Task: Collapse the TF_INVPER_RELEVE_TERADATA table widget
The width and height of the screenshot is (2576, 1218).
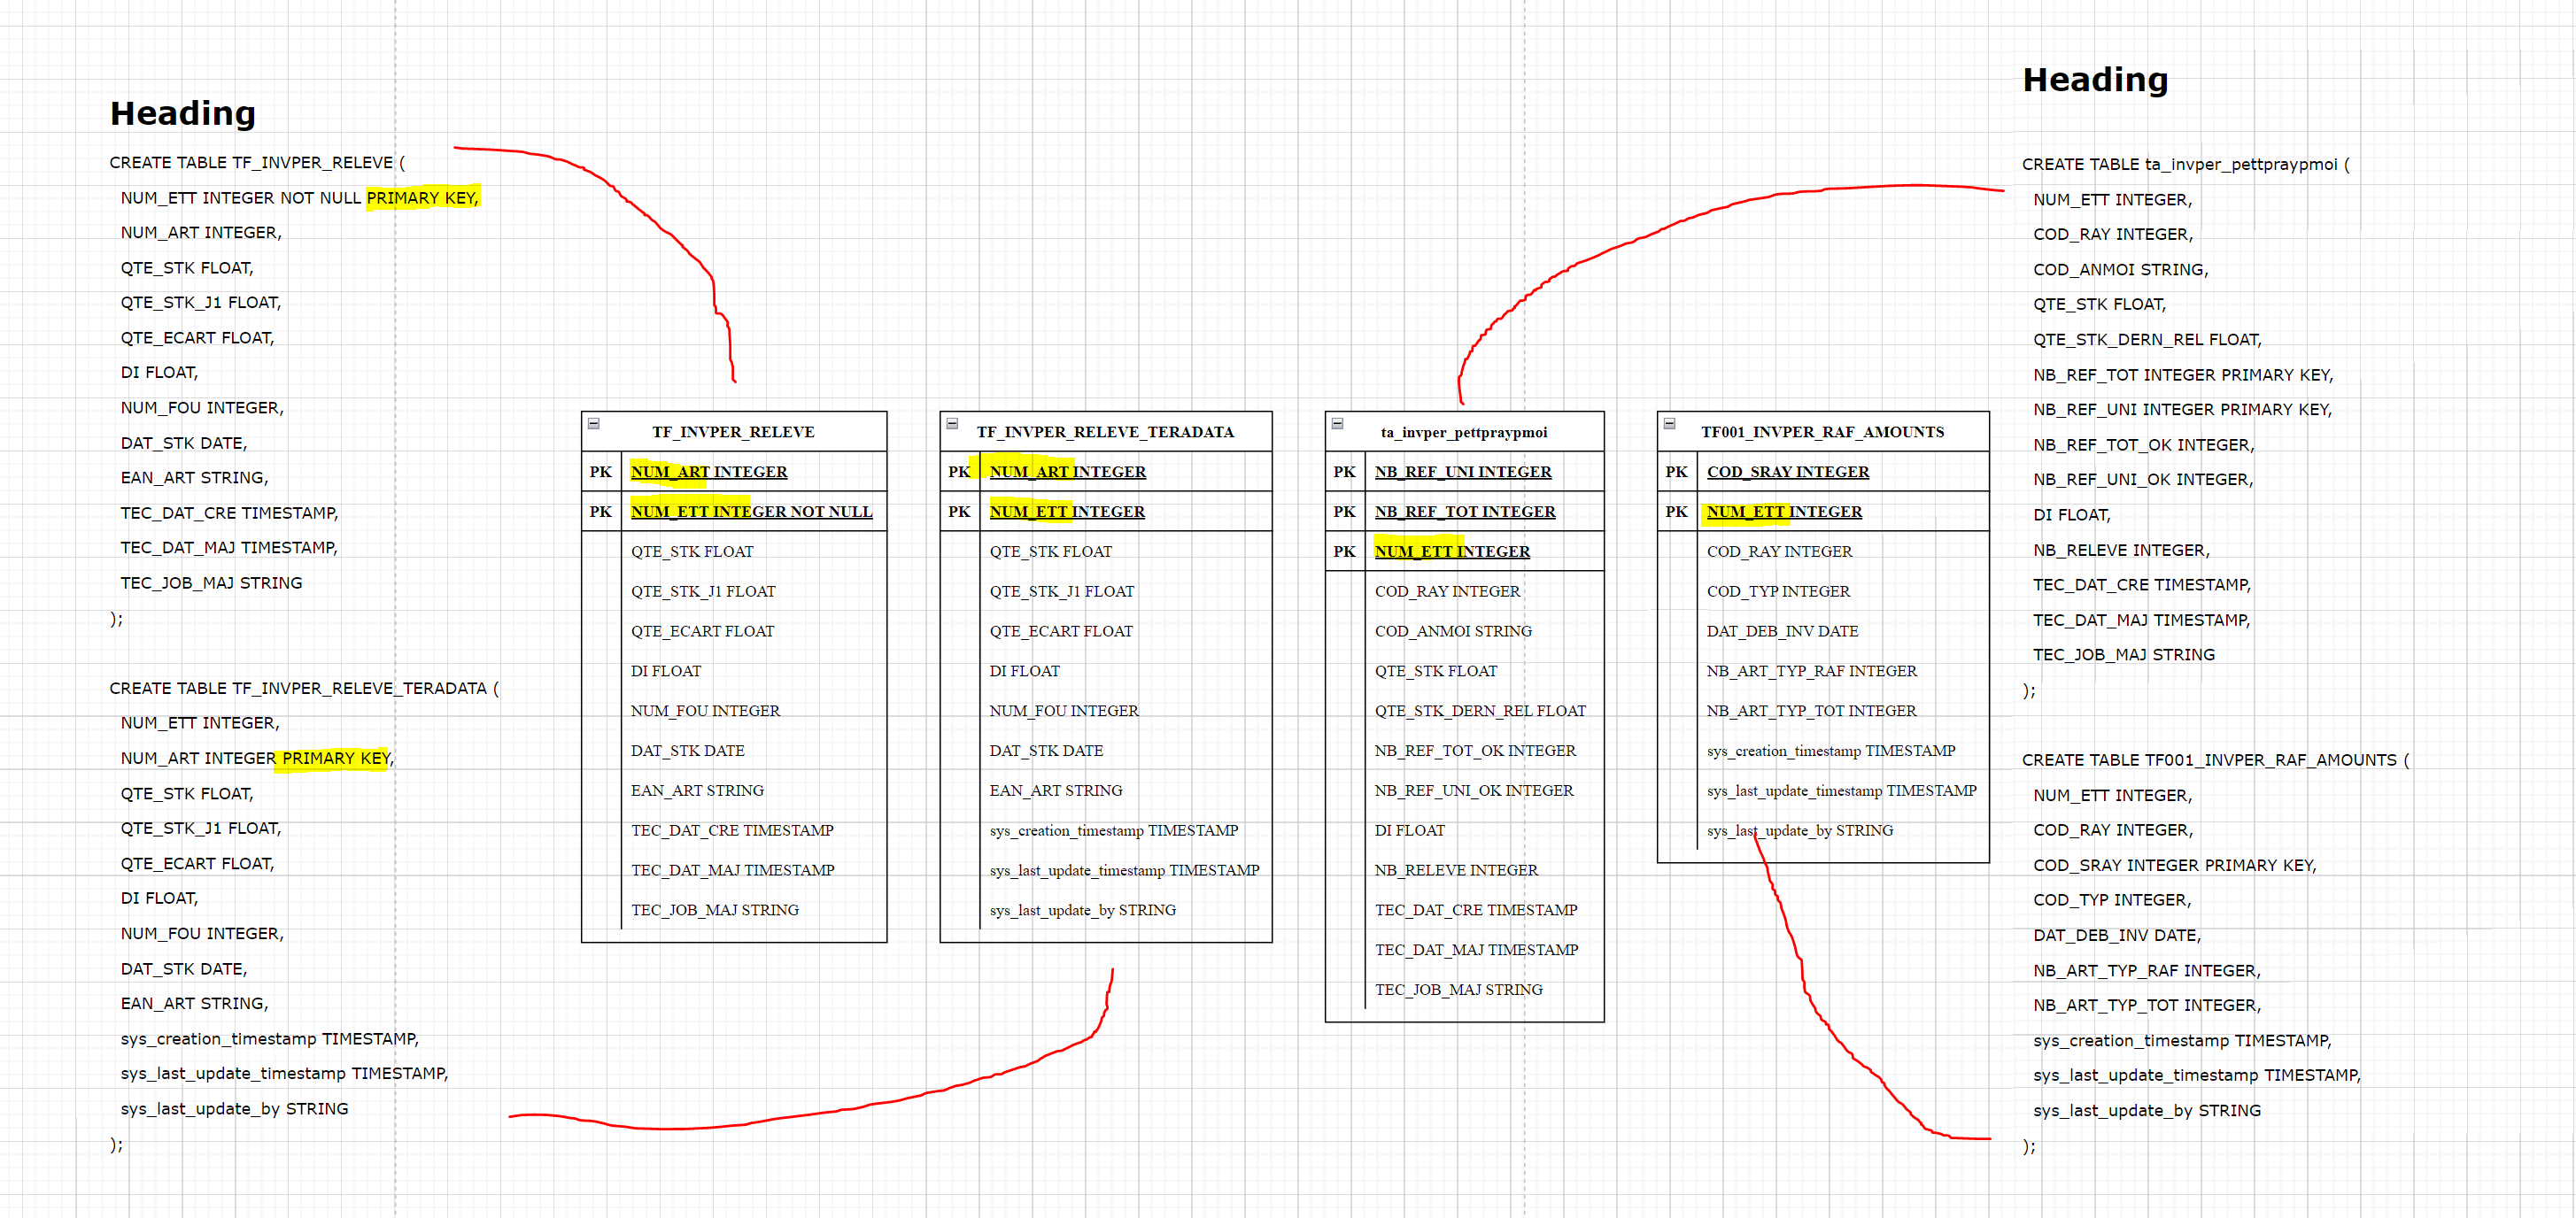Action: coord(953,424)
